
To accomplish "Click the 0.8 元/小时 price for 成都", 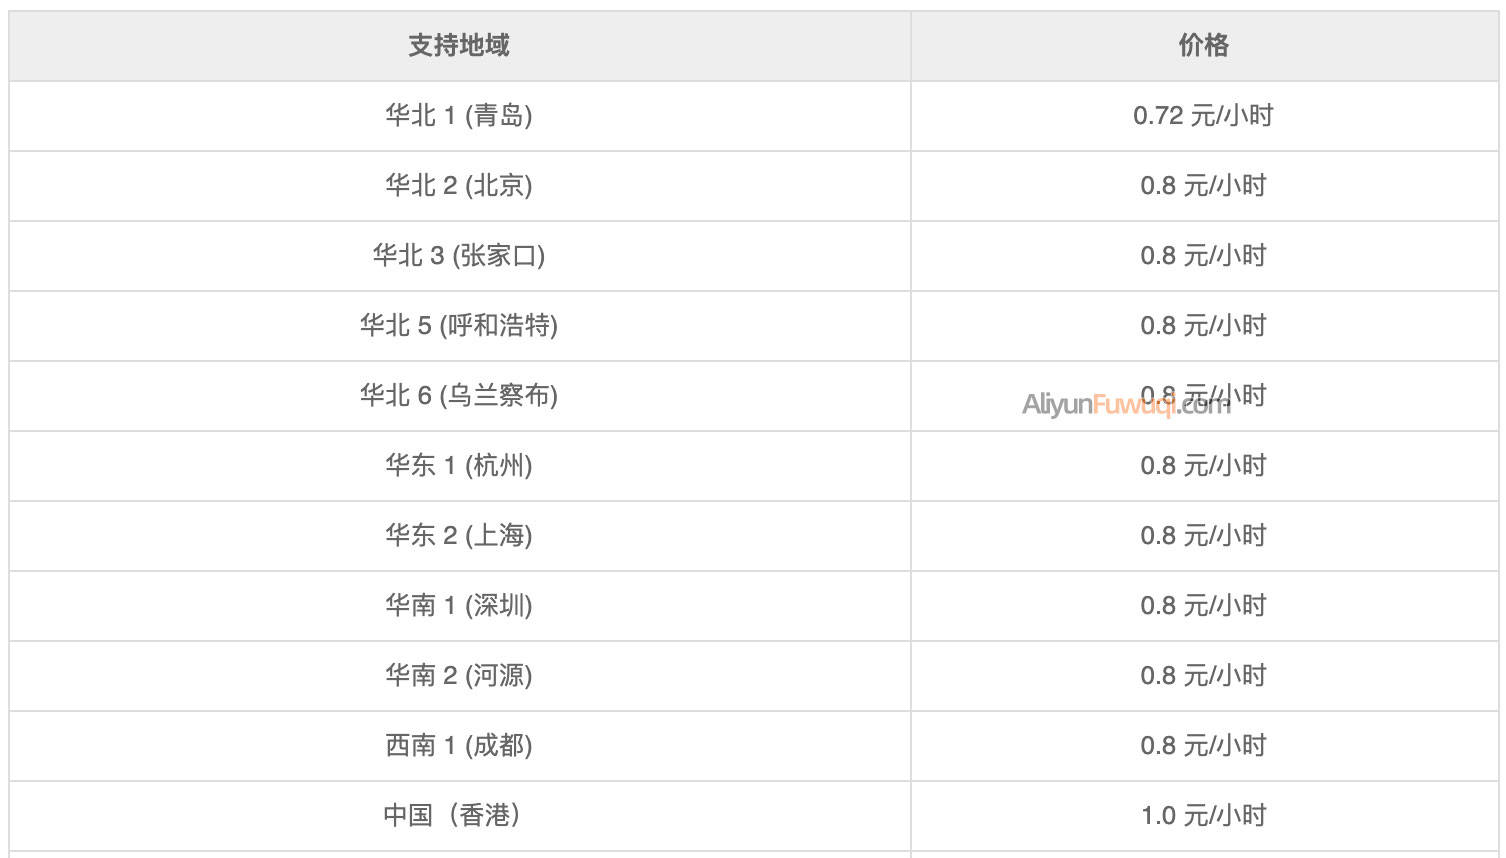I will point(1204,746).
